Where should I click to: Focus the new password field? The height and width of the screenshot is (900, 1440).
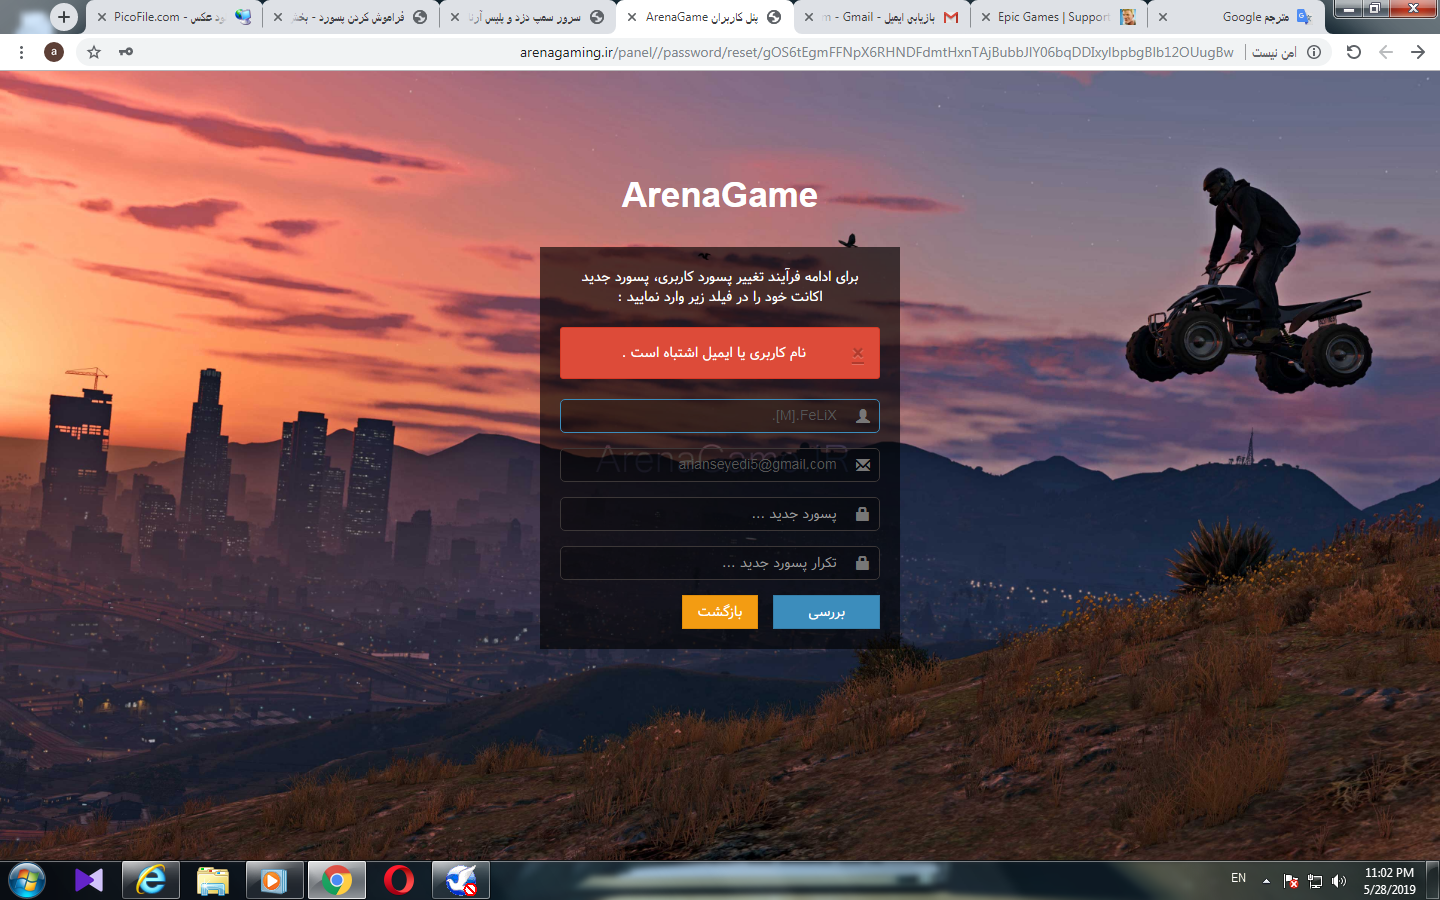tap(720, 514)
